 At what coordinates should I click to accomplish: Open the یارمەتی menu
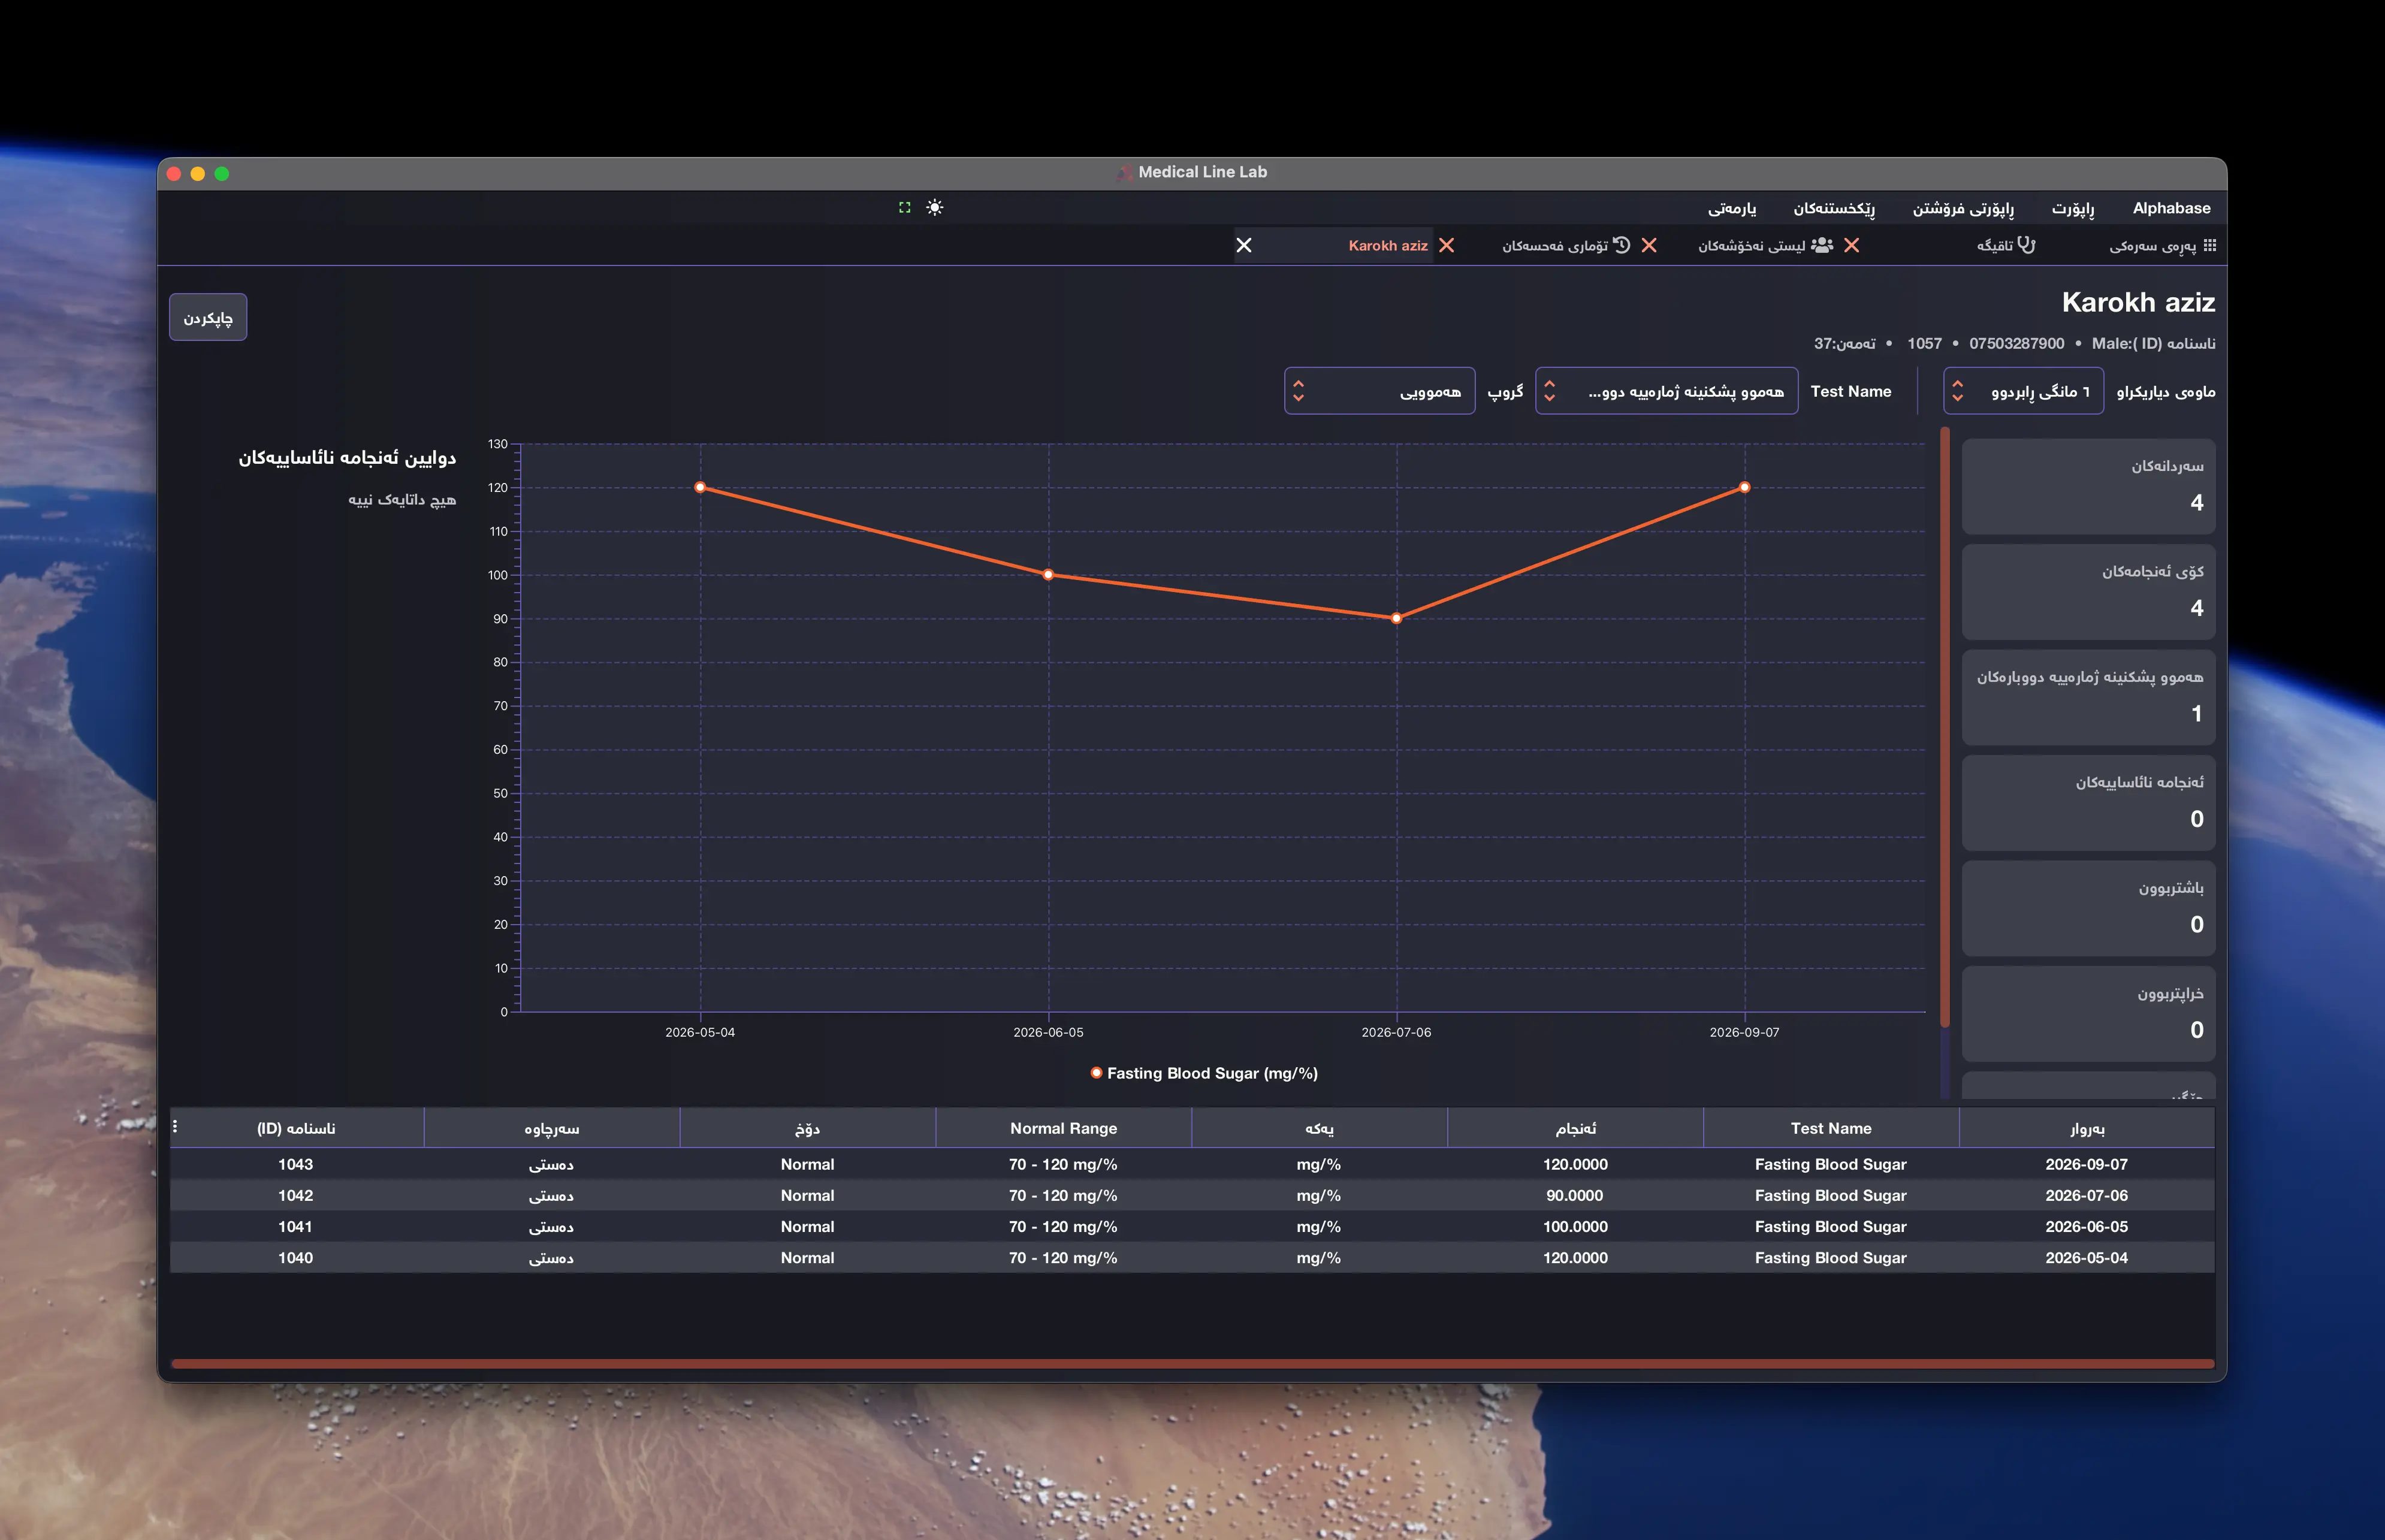click(1731, 208)
